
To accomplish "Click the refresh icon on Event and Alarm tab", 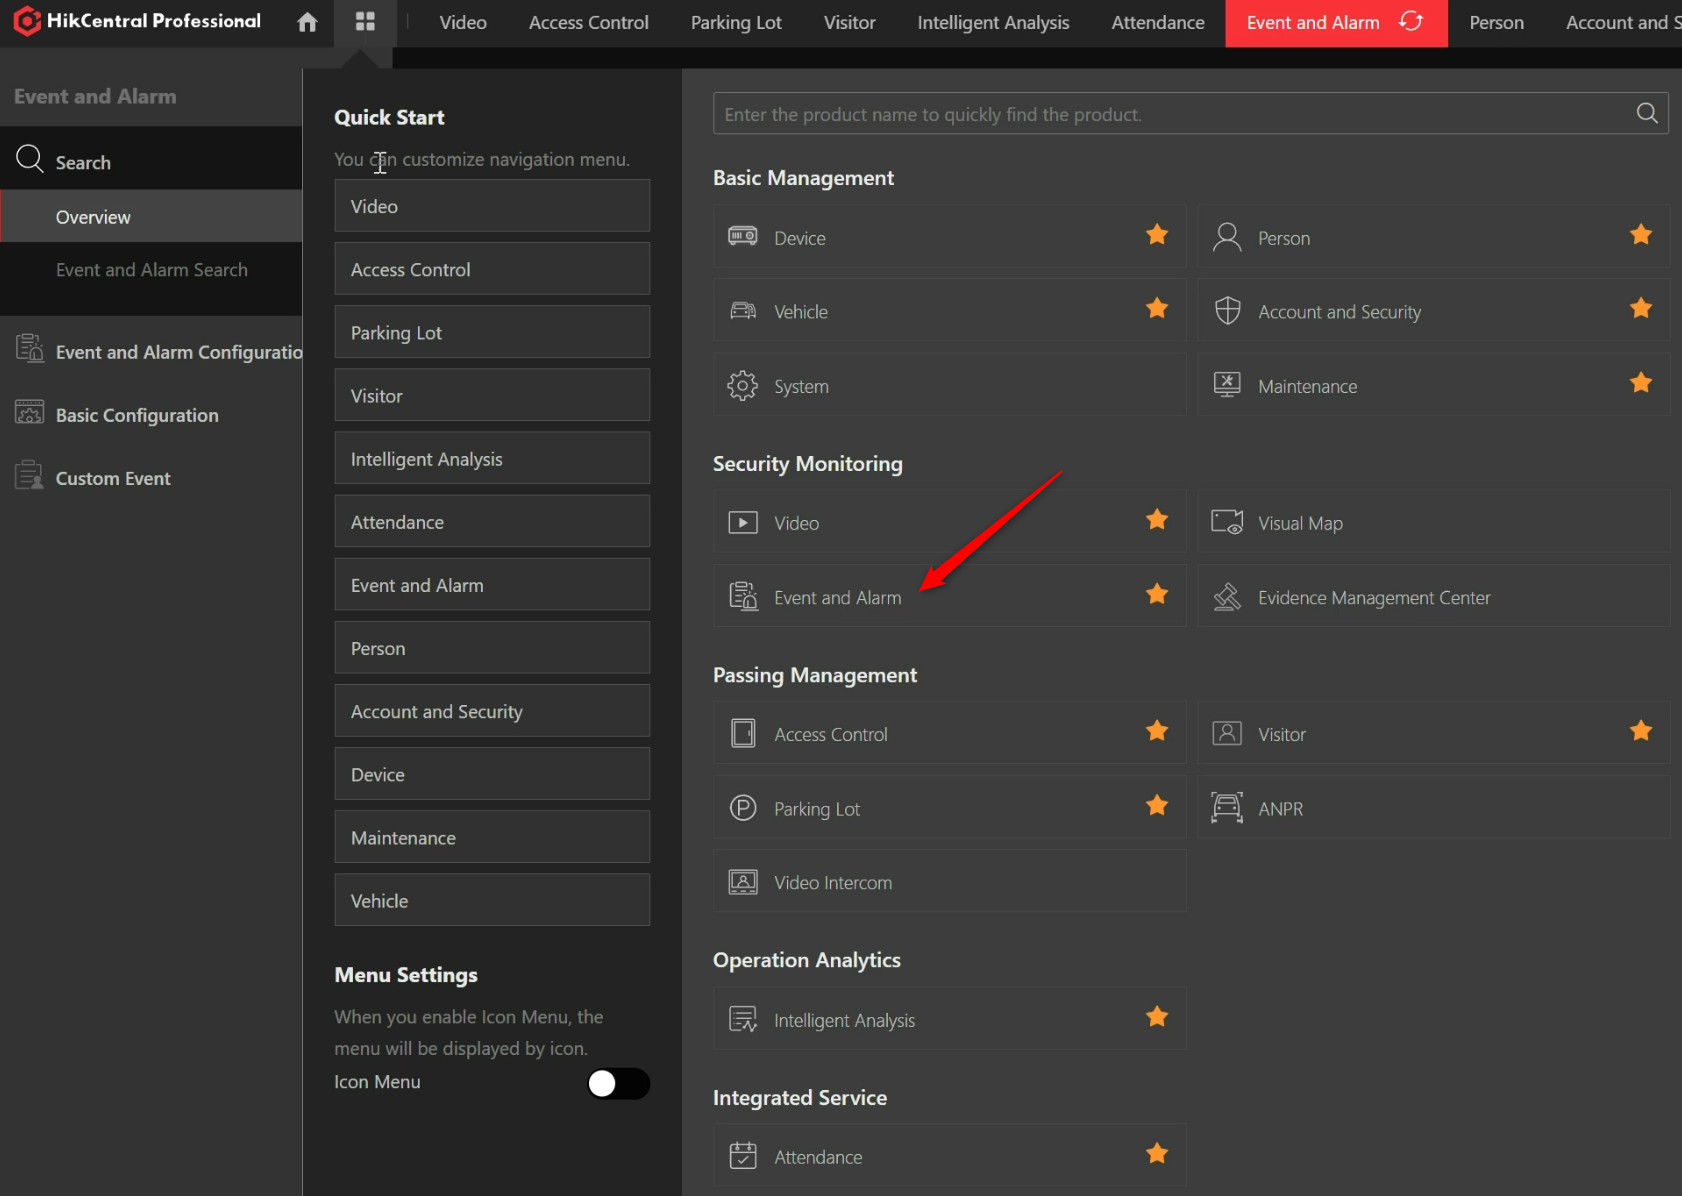I will tap(1411, 21).
